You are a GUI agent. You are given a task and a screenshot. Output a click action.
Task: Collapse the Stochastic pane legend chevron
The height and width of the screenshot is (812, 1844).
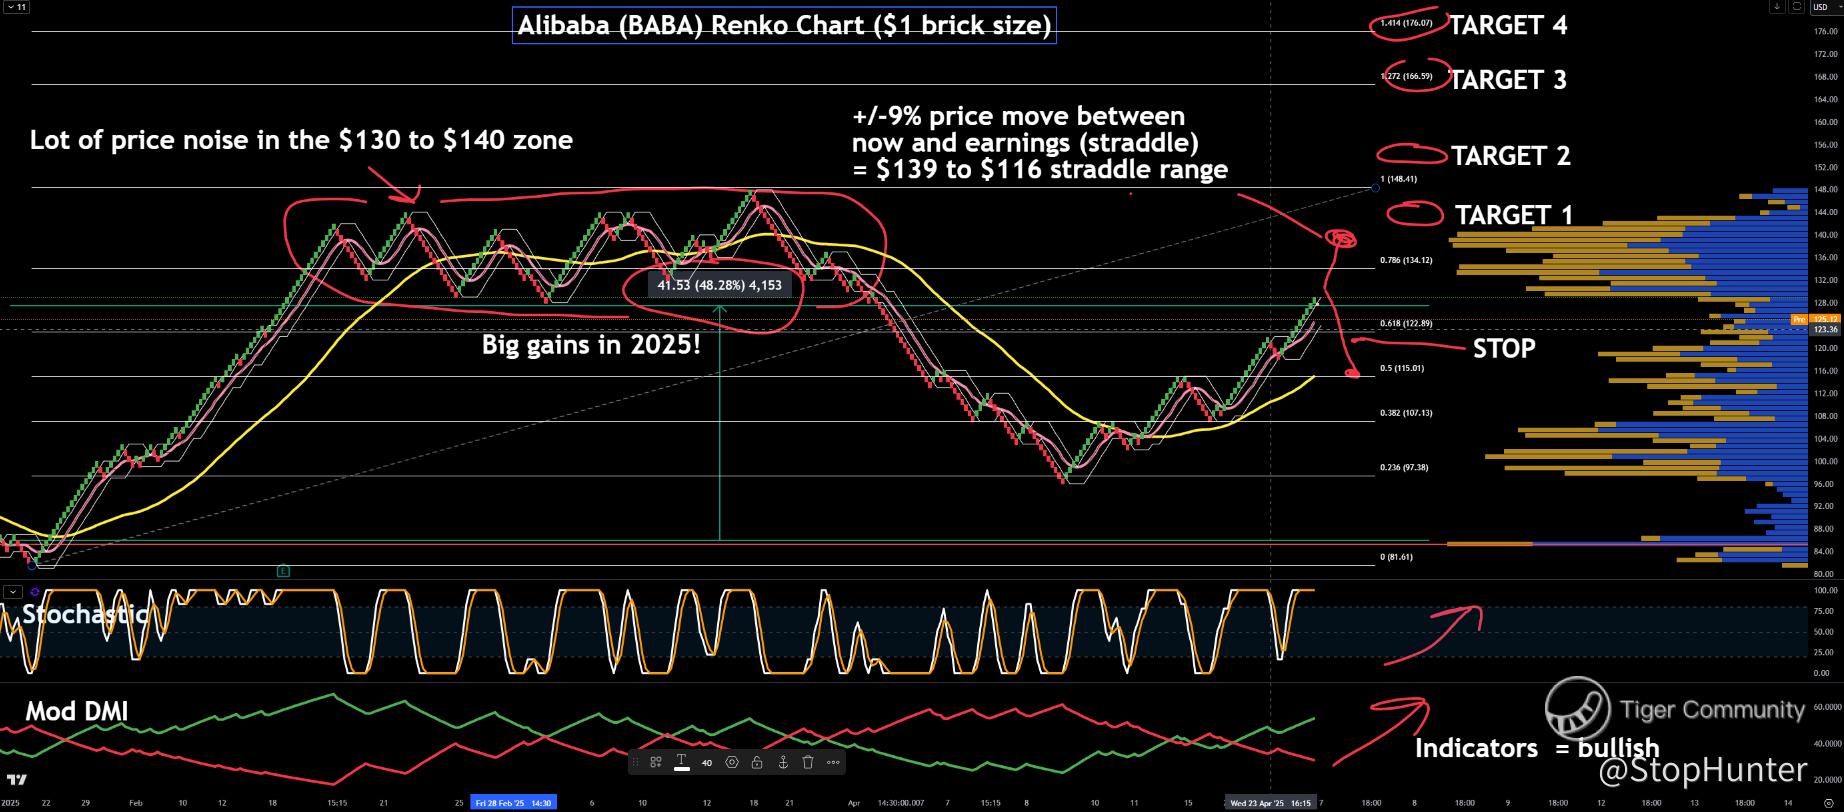pos(13,592)
